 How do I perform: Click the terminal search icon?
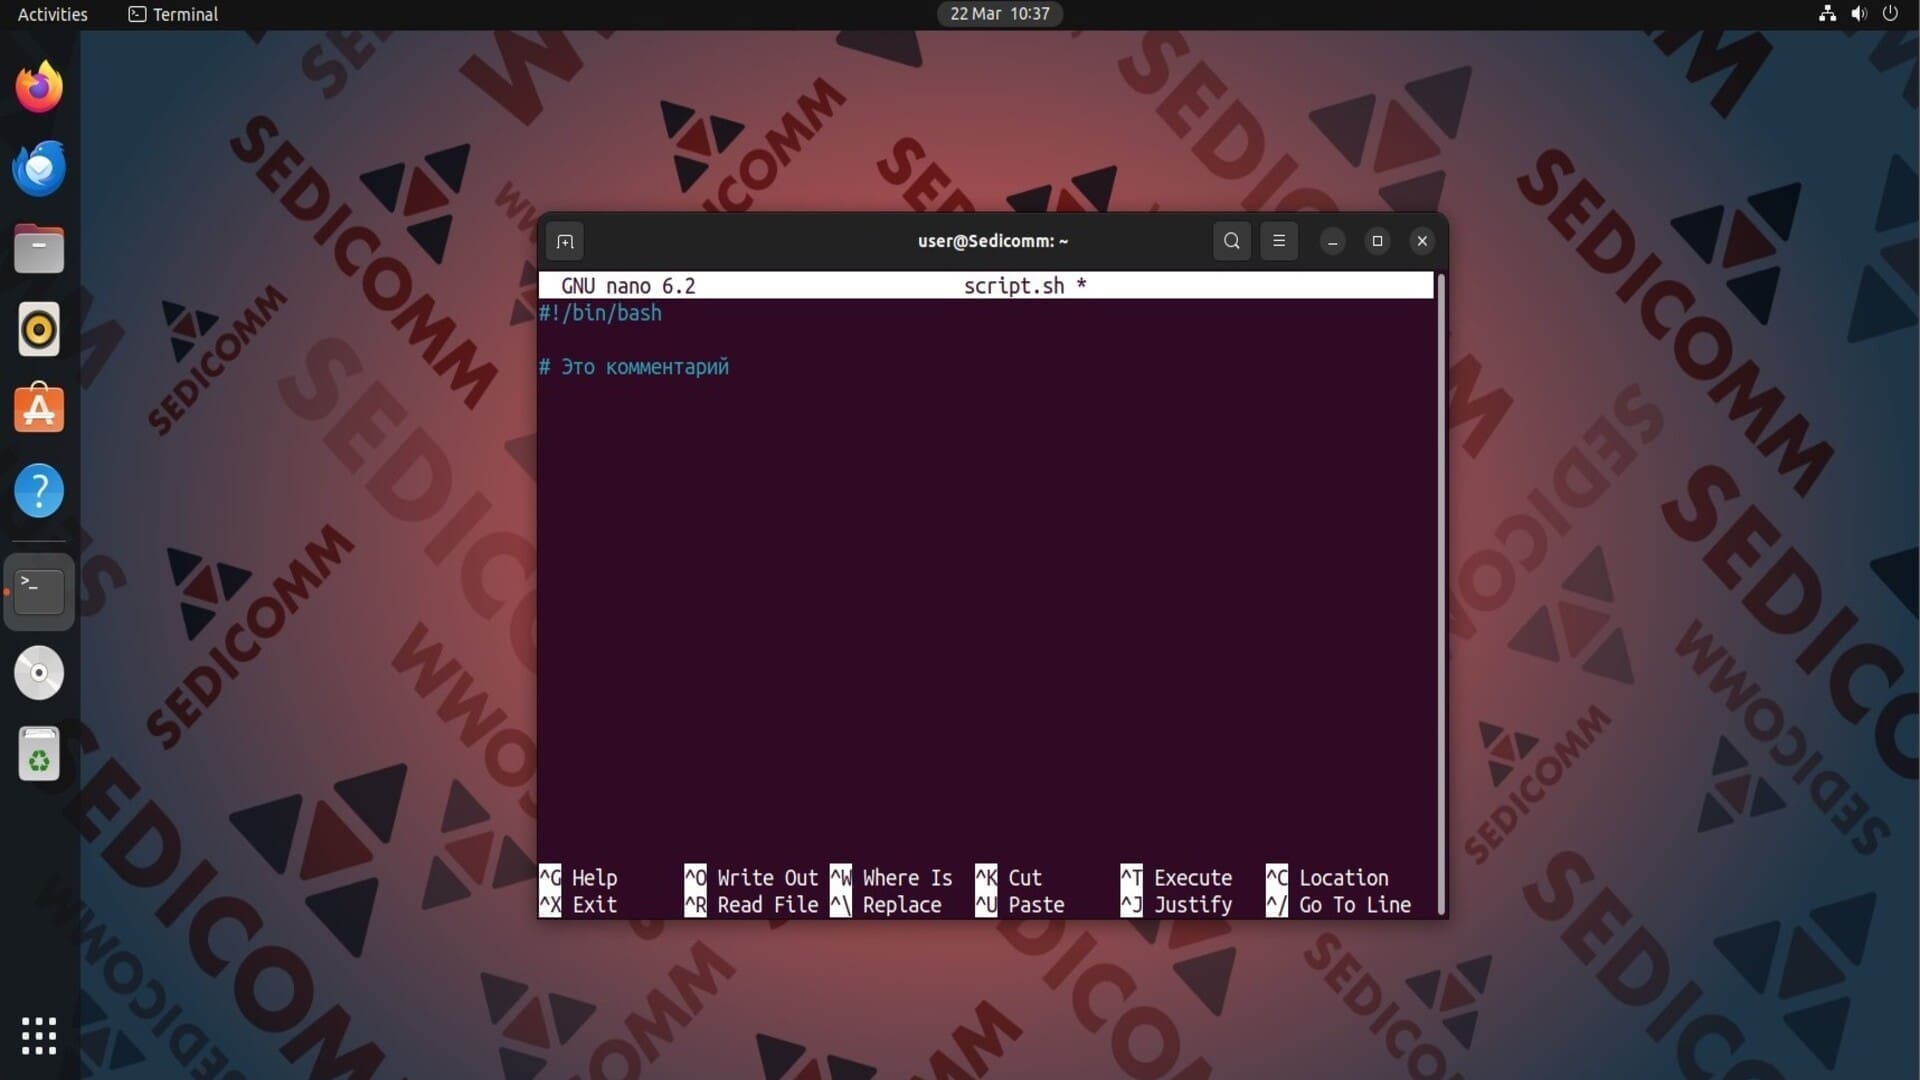(1231, 241)
